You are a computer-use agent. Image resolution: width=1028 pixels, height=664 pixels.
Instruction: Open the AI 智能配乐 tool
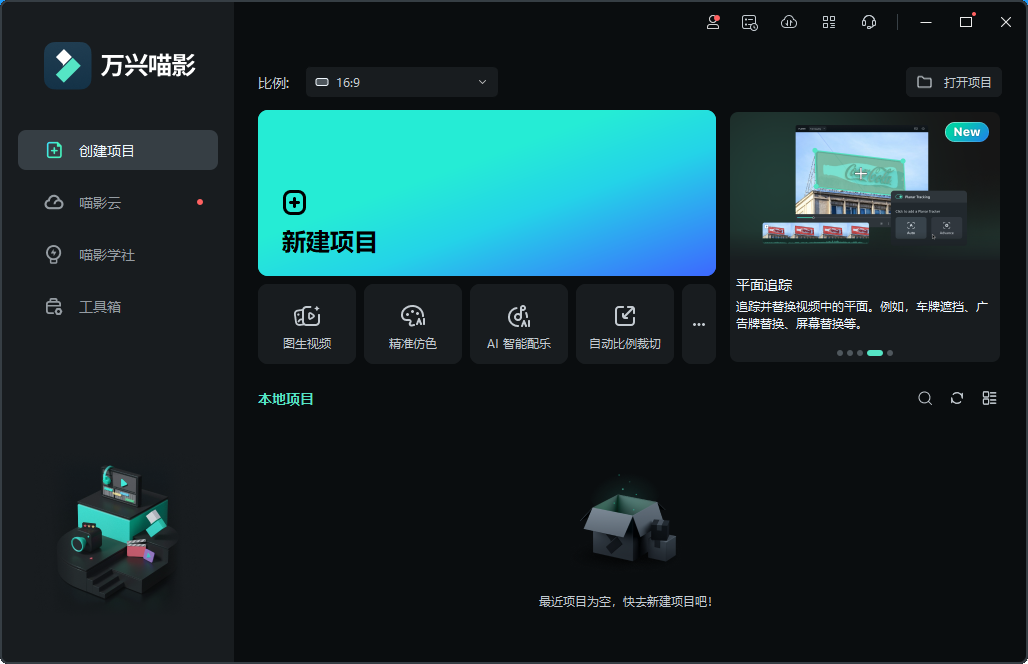point(519,324)
